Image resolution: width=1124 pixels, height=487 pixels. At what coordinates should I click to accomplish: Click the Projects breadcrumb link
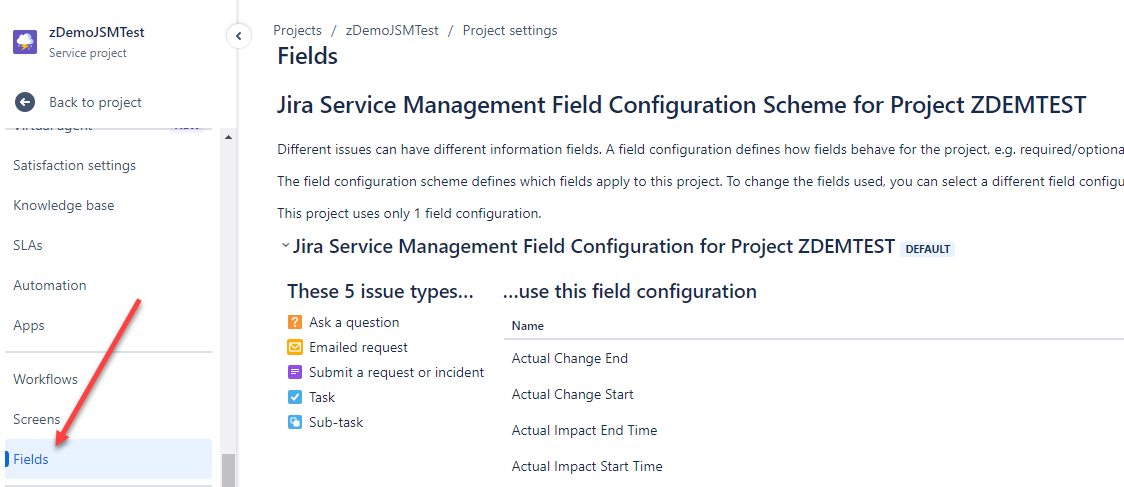pos(297,30)
